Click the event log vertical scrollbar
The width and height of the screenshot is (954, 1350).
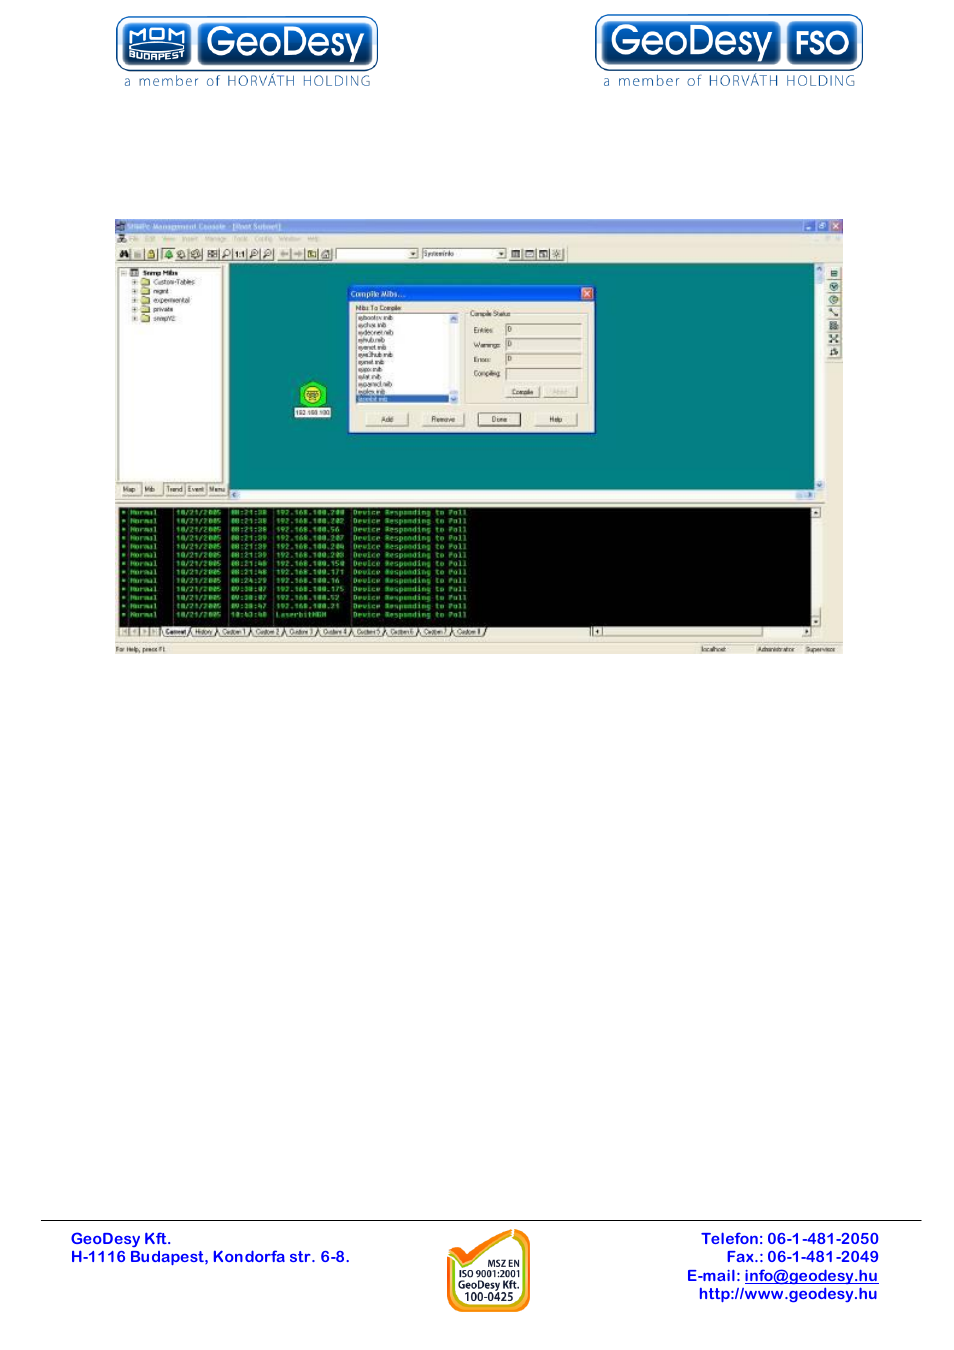(816, 567)
